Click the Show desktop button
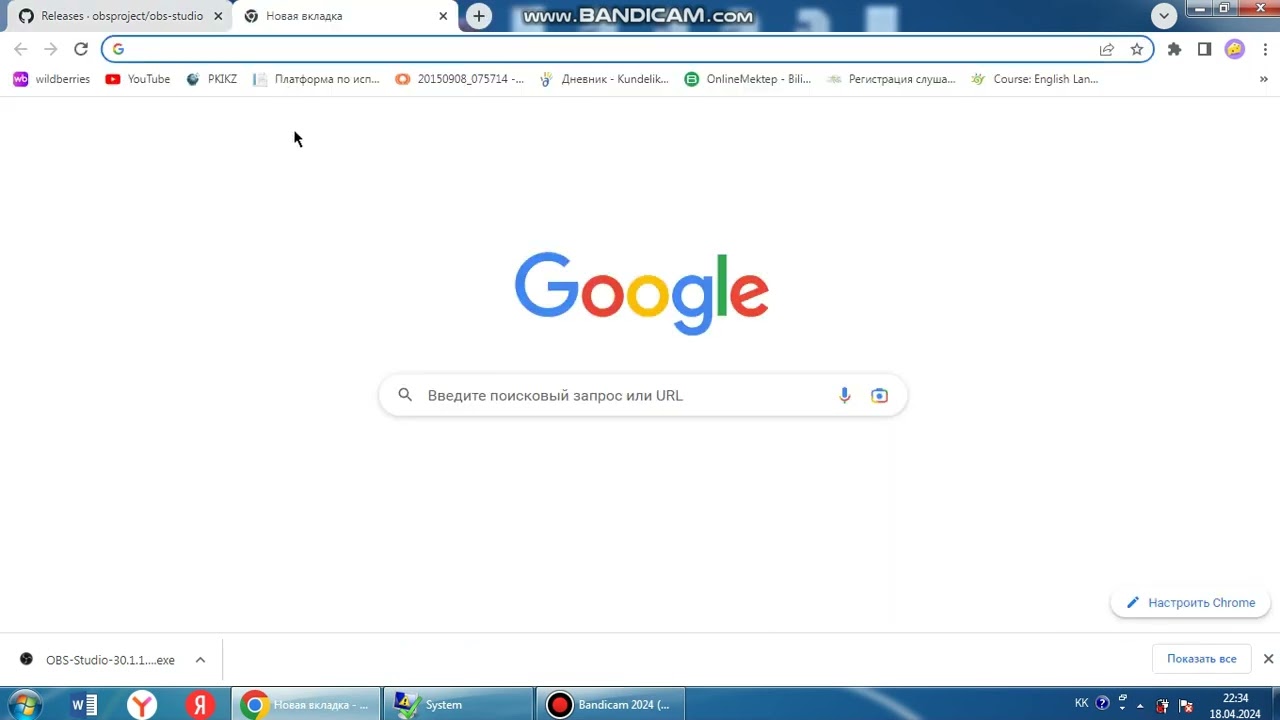The width and height of the screenshot is (1280, 720). [x=1274, y=704]
